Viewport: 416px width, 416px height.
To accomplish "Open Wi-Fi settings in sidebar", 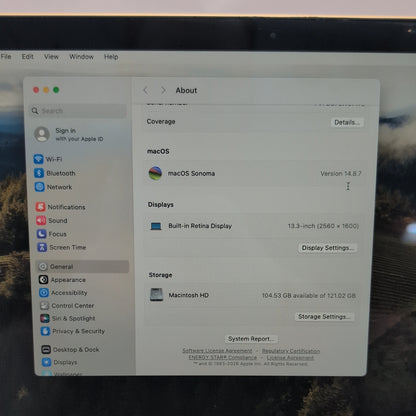I will click(48, 159).
